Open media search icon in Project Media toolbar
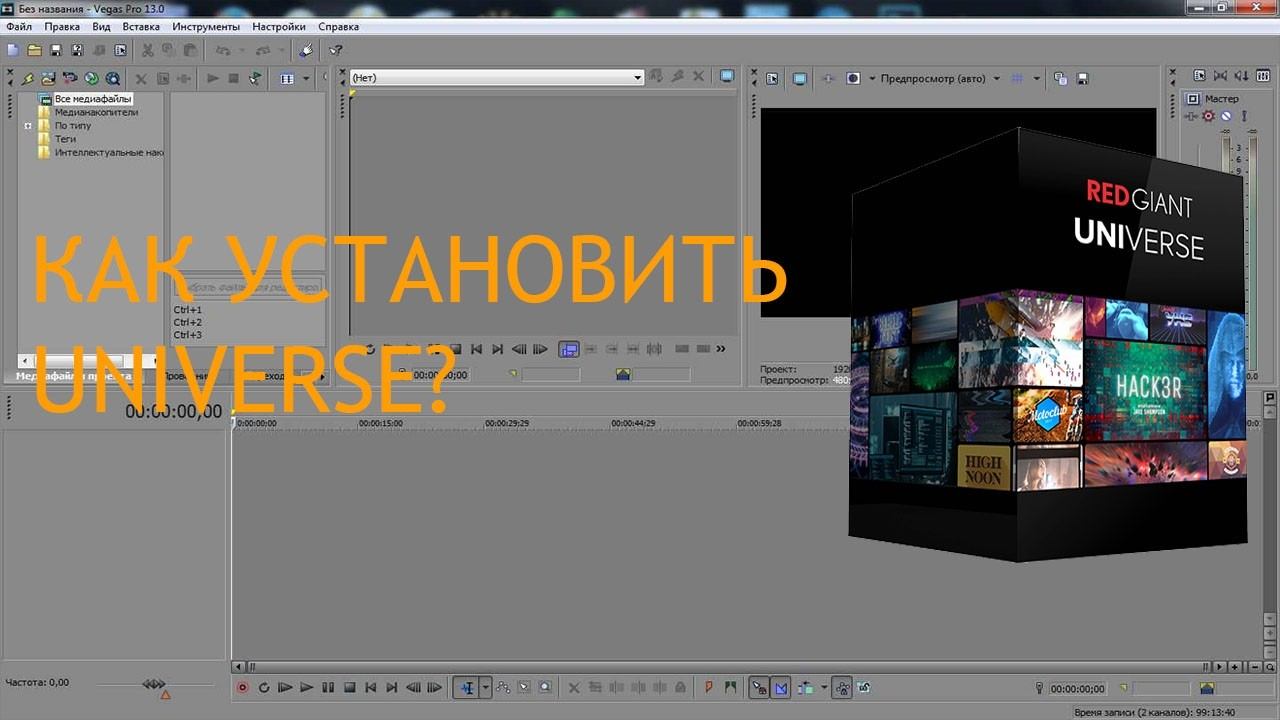 point(113,78)
